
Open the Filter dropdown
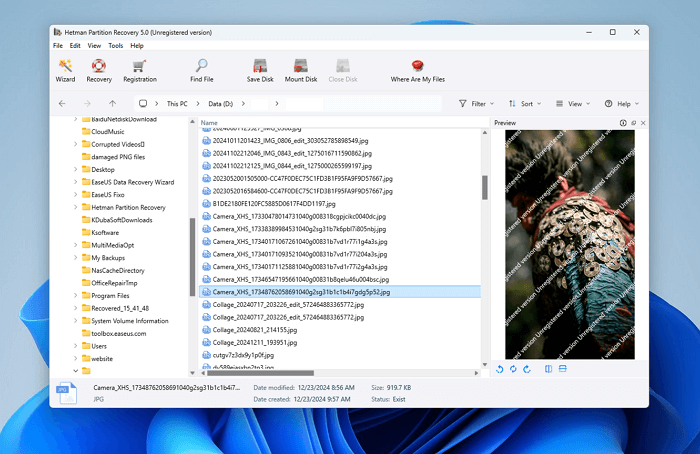476,103
